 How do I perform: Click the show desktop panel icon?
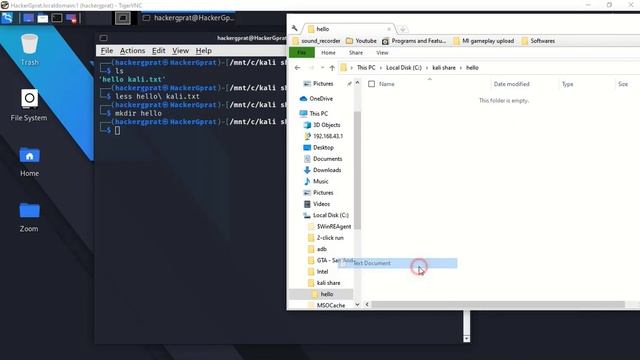point(28,18)
